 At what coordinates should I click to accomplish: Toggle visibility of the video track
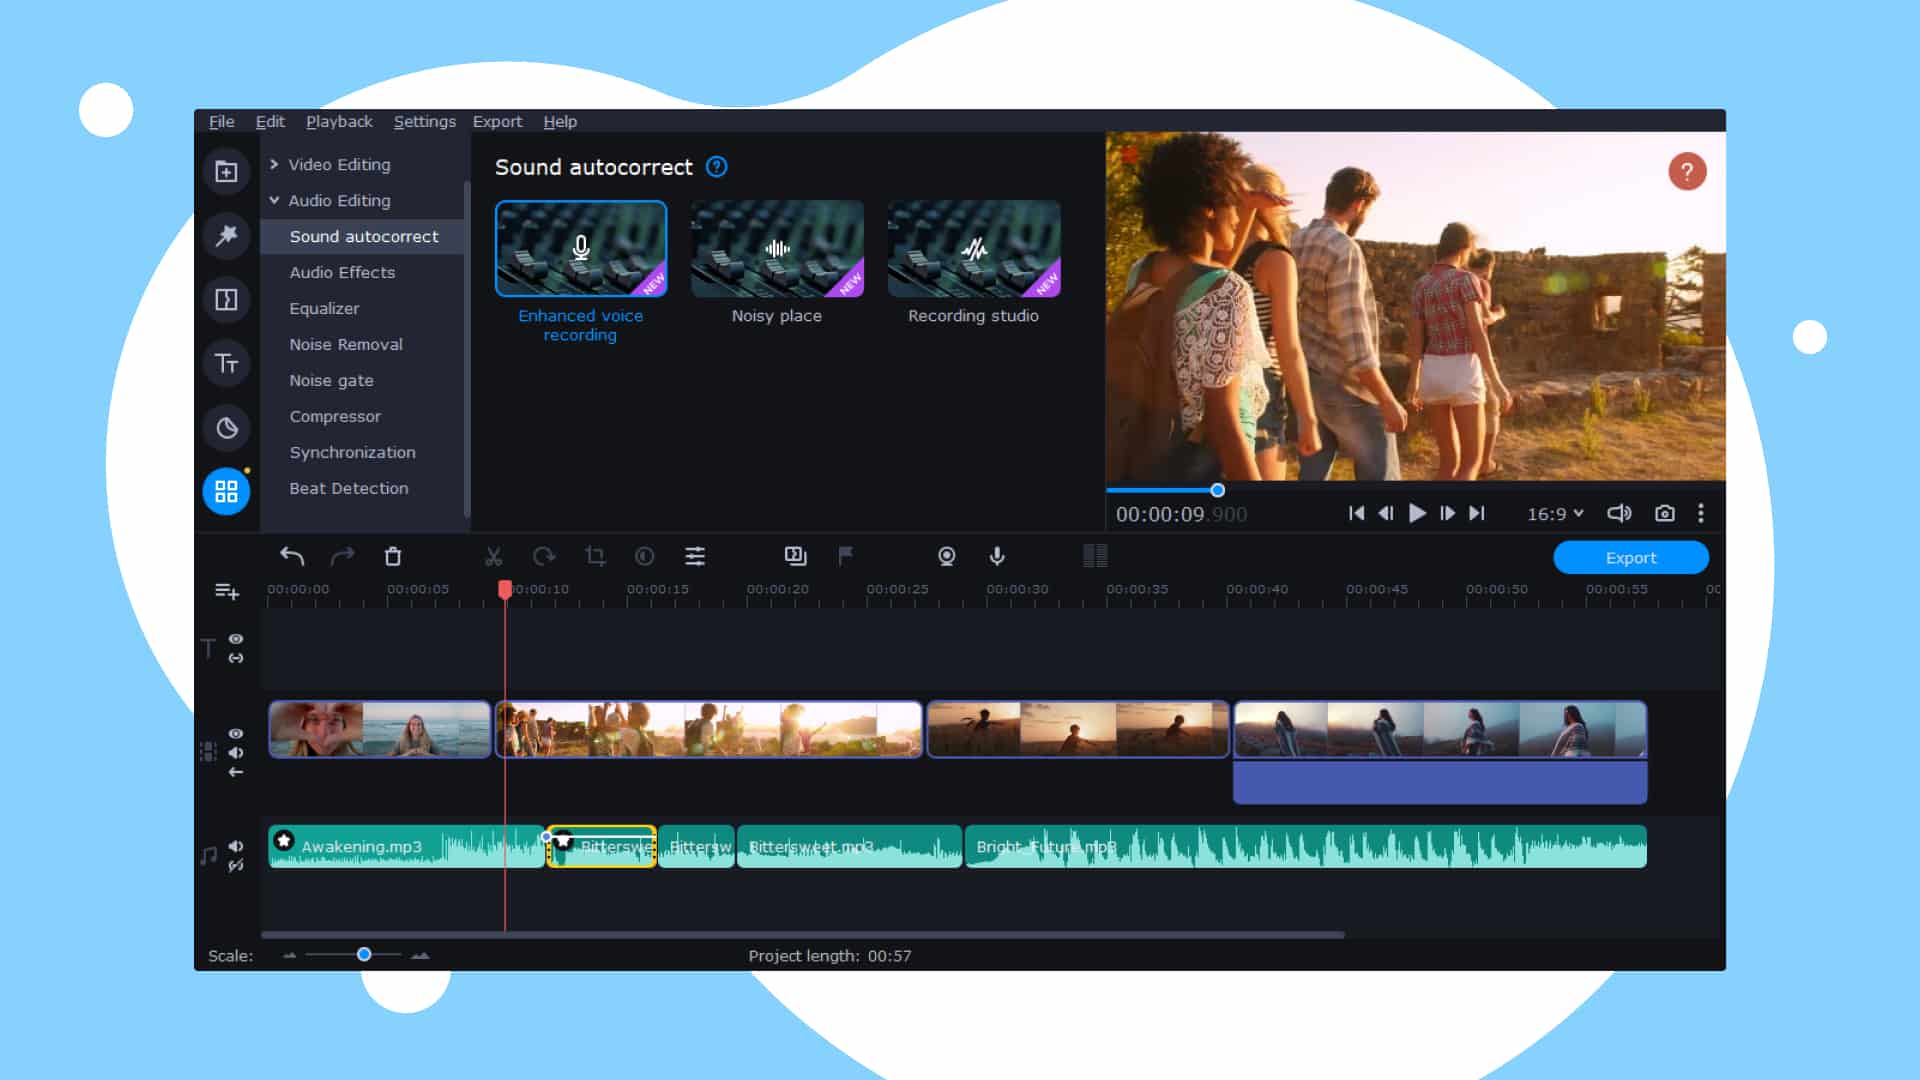[x=236, y=733]
